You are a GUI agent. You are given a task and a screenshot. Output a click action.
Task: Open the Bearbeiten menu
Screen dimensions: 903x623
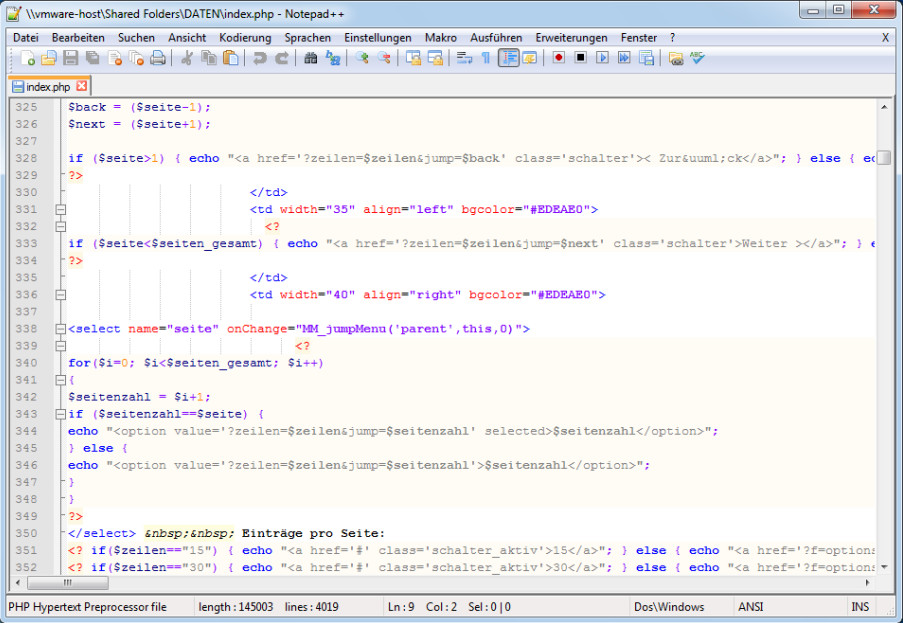click(x=78, y=37)
